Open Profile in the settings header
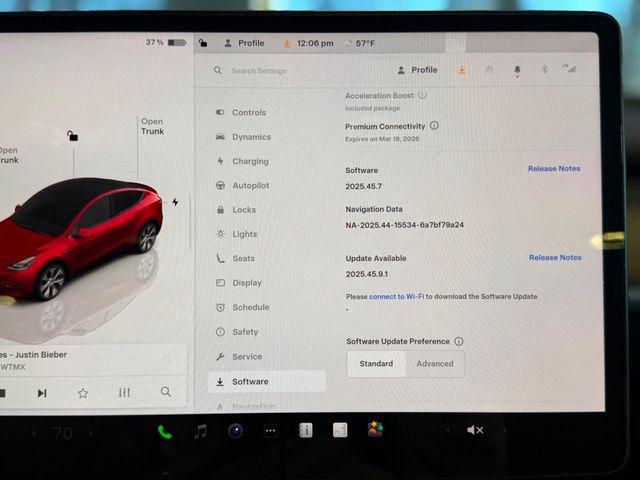This screenshot has width=640, height=480. pyautogui.click(x=417, y=70)
